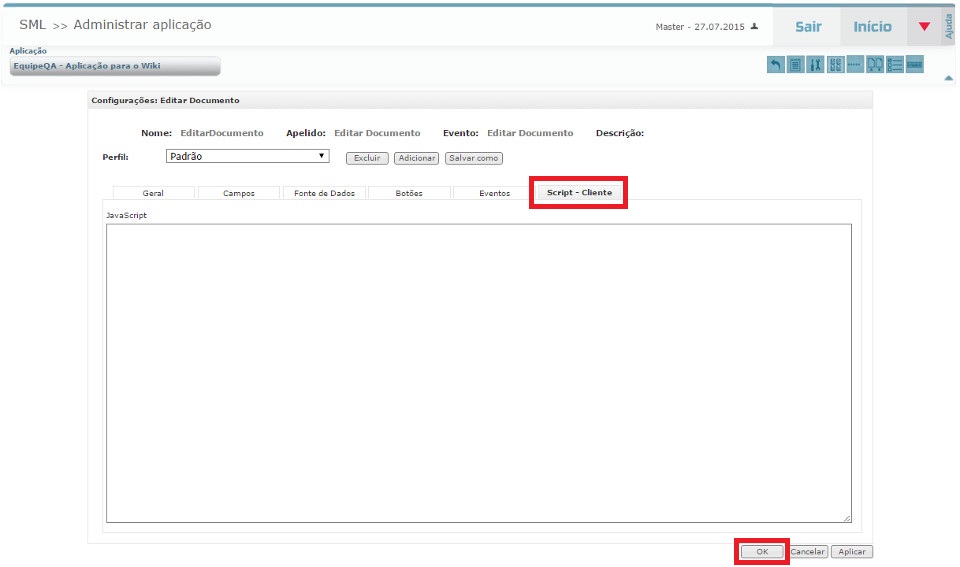Viewport: 960px width, 567px height.
Task: Click the checkbox grid toolbar icon
Action: click(835, 64)
